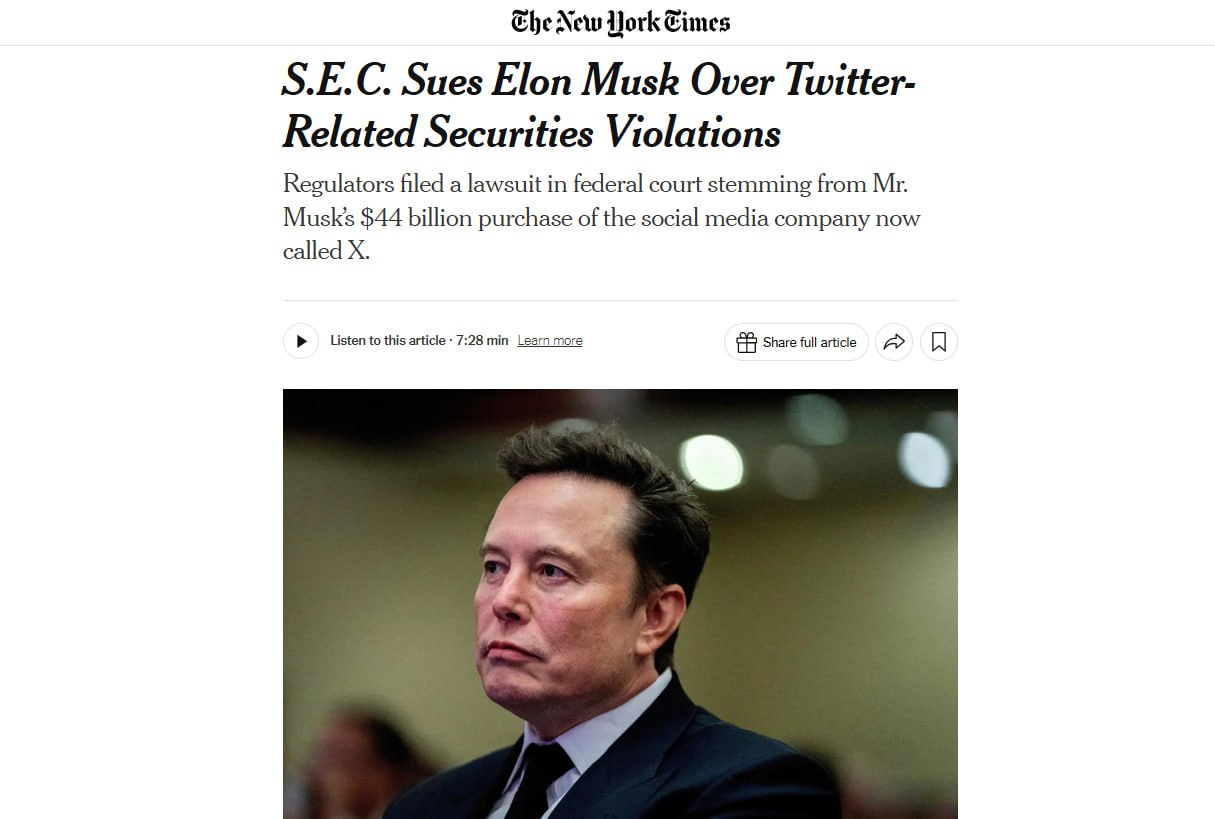Click the 7:28 min audio duration
Screen dimensions: 1215x819
click(482, 341)
